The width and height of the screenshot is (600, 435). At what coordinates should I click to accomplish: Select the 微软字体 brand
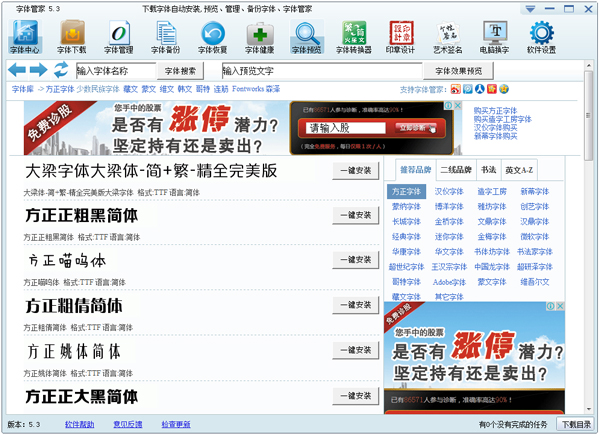click(x=535, y=237)
